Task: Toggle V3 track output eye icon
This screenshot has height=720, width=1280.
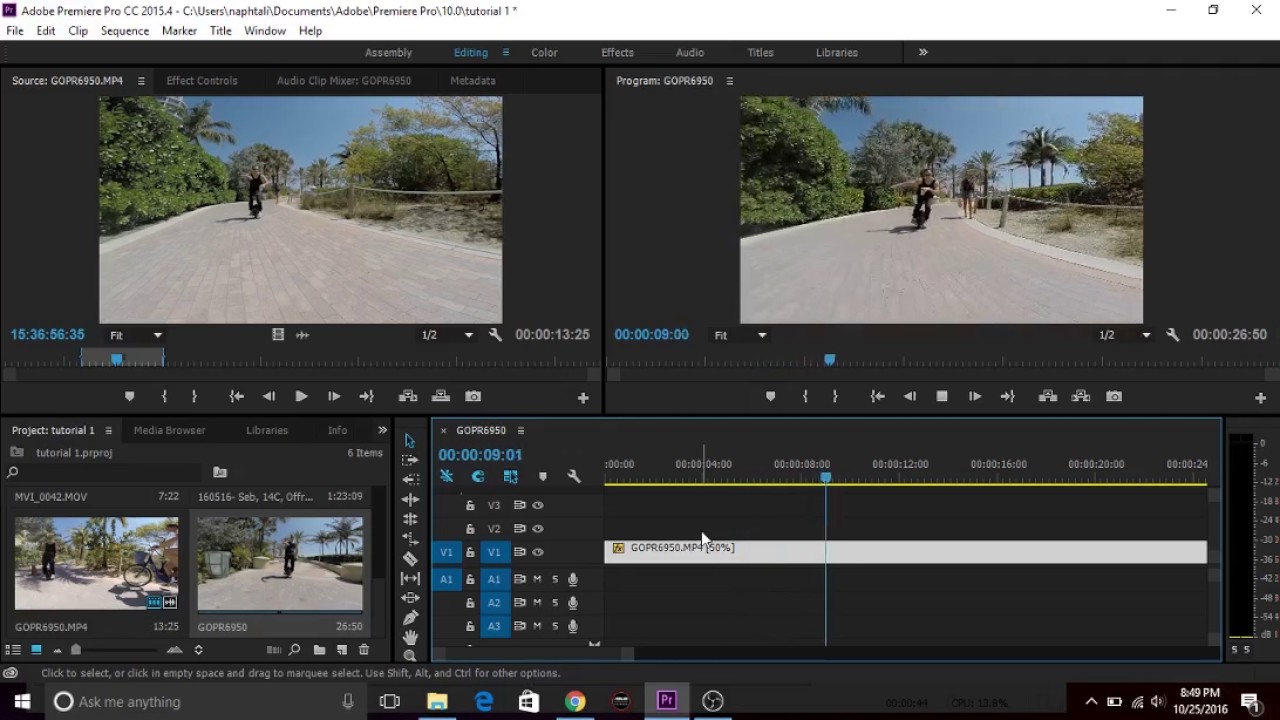Action: pos(538,506)
